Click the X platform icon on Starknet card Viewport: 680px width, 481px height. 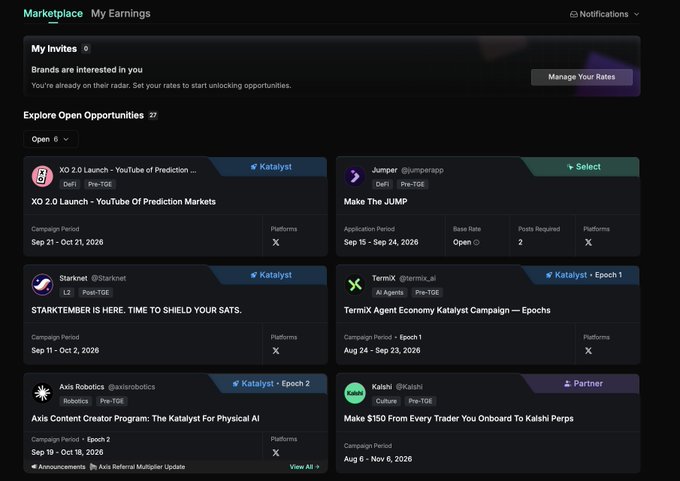(276, 351)
